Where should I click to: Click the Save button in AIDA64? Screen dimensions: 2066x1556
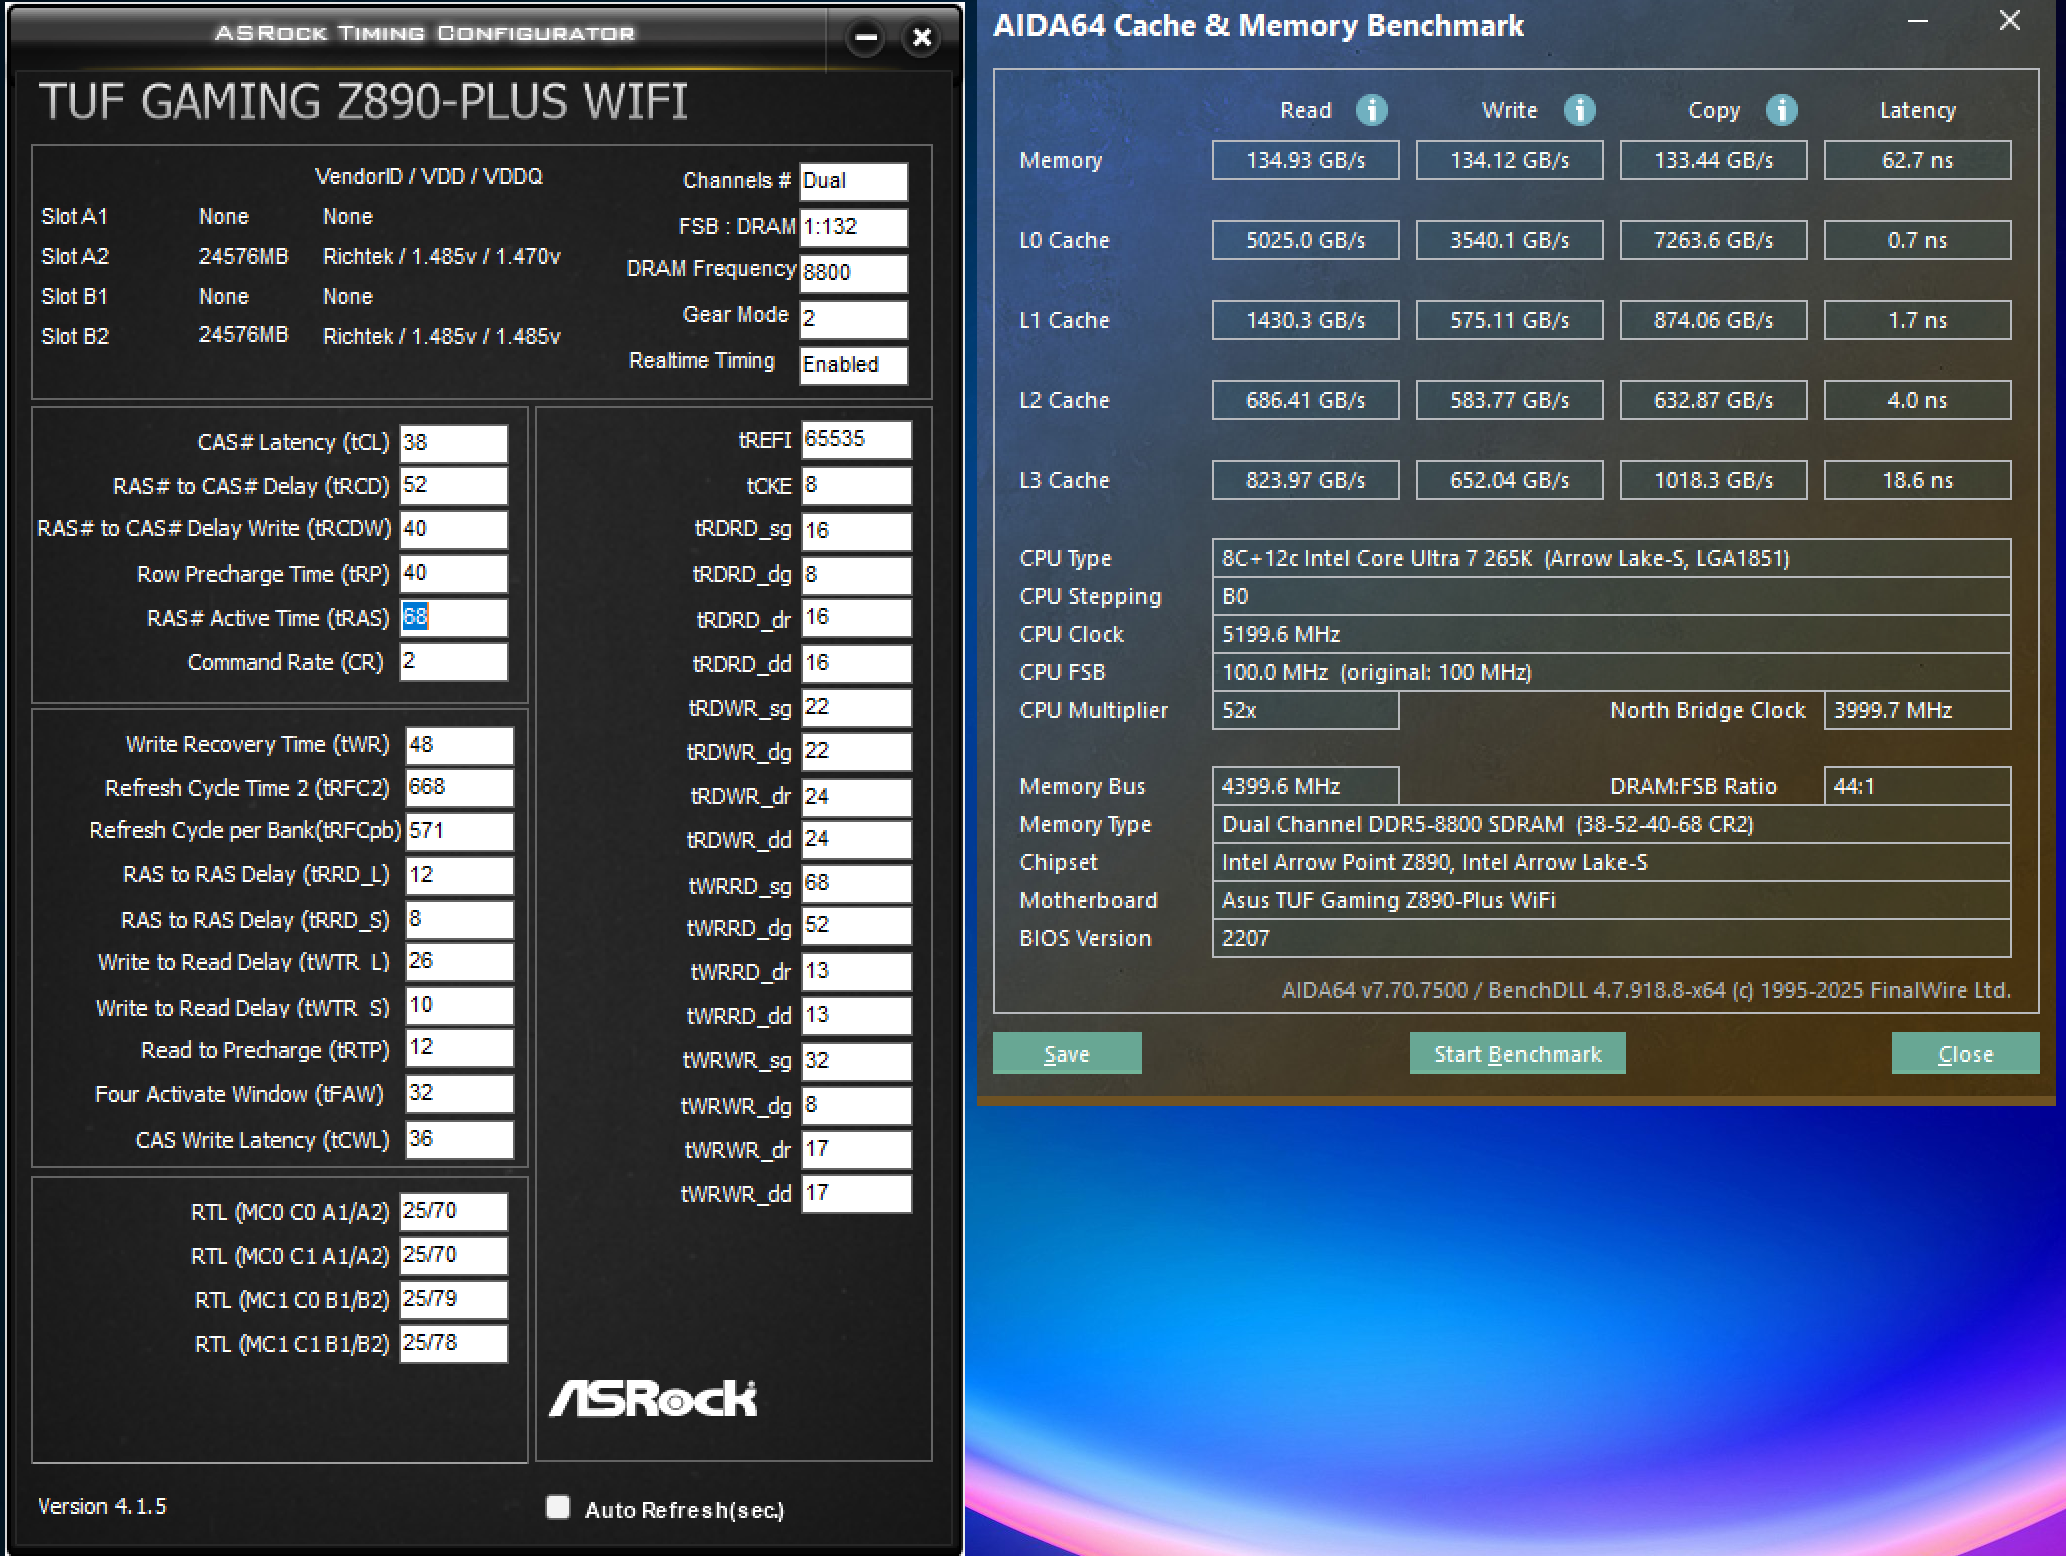click(1066, 1053)
